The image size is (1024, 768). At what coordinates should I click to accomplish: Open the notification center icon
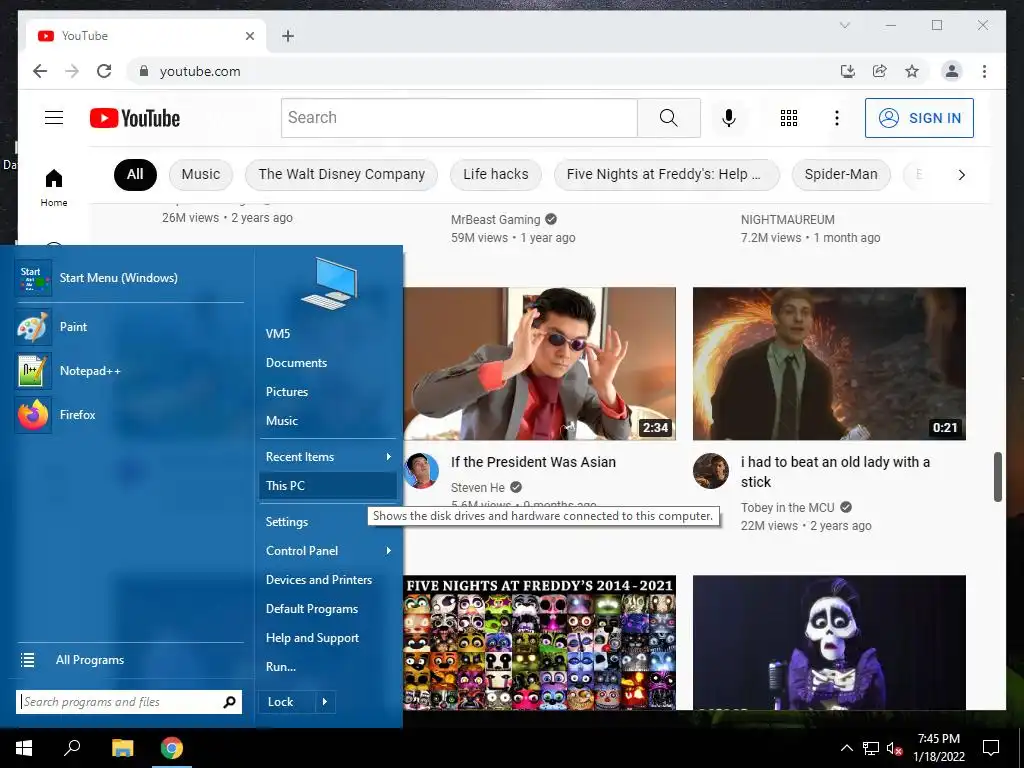(991, 748)
